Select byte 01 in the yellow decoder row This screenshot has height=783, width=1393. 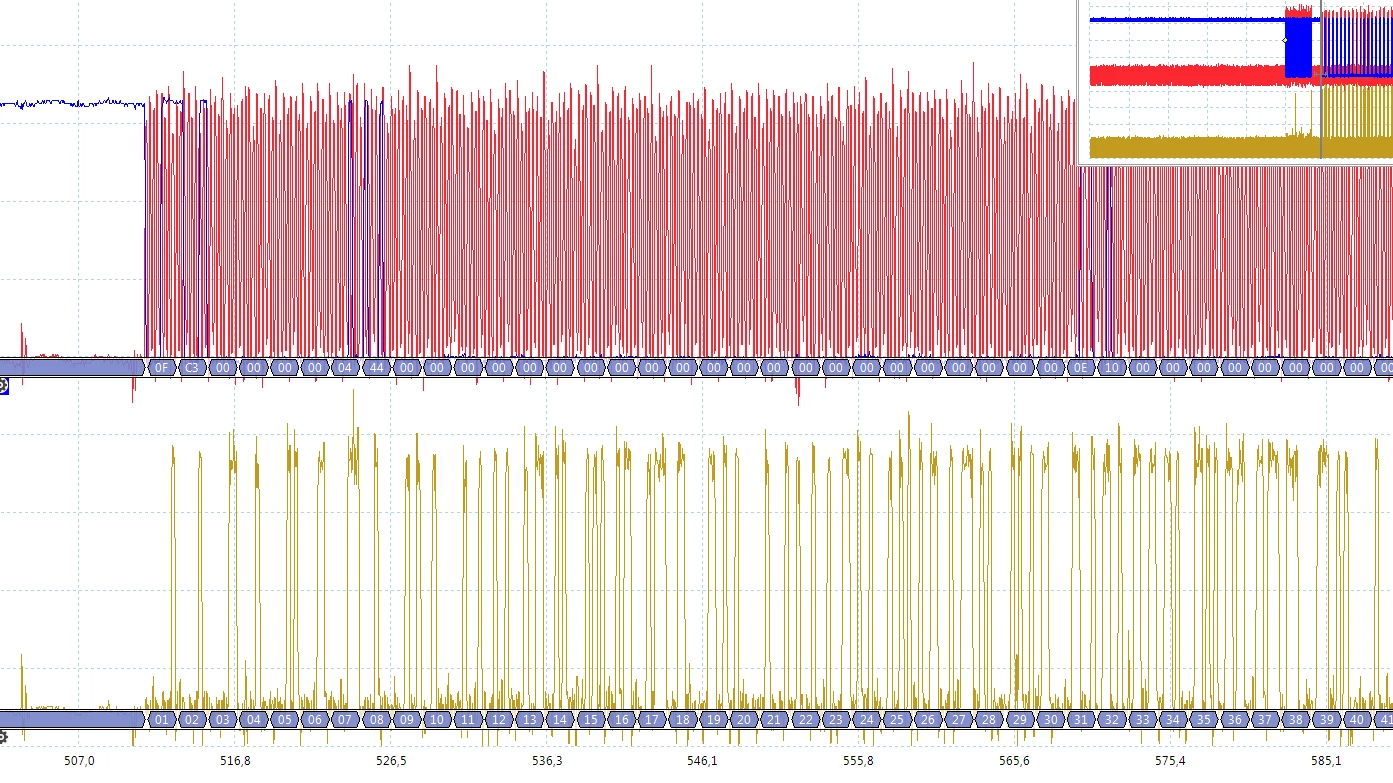click(162, 719)
